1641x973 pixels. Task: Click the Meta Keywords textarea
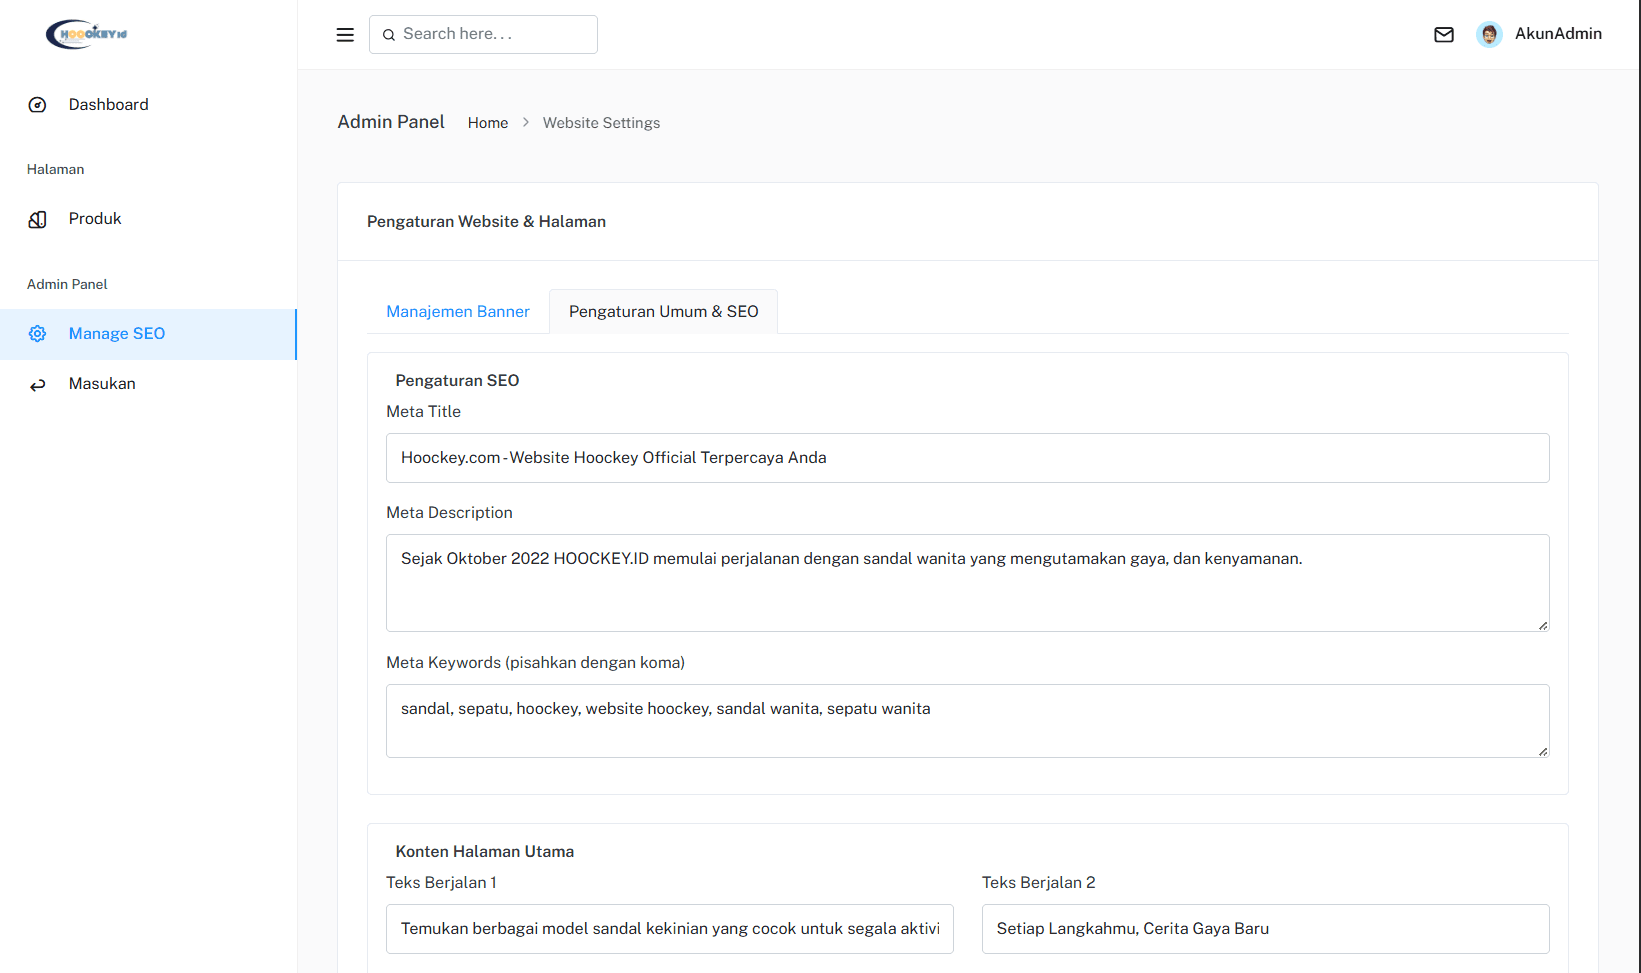pyautogui.click(x=967, y=721)
